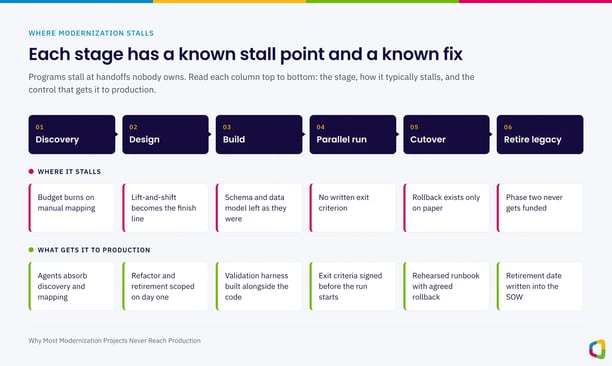Select the 01 Discovery stage box
This screenshot has width=612, height=366.
click(72, 134)
